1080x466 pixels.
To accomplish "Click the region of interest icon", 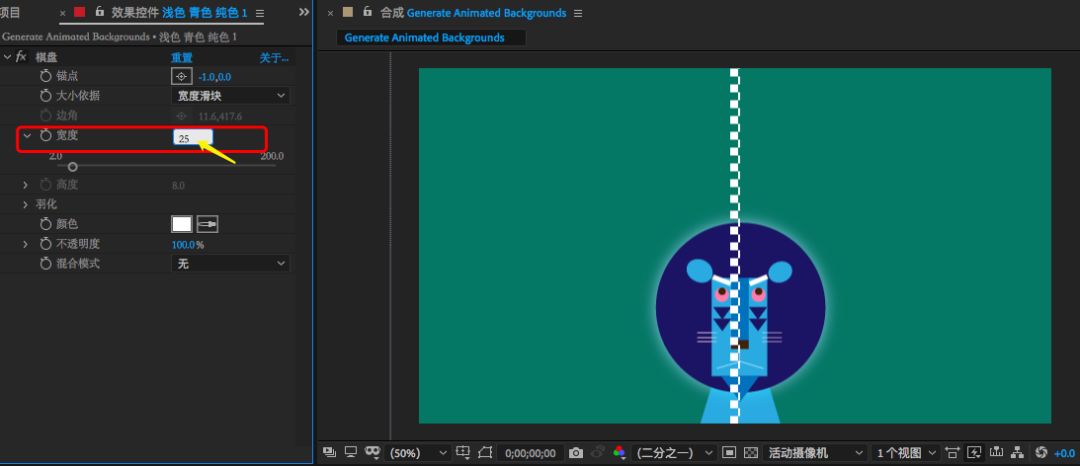I will (x=485, y=453).
